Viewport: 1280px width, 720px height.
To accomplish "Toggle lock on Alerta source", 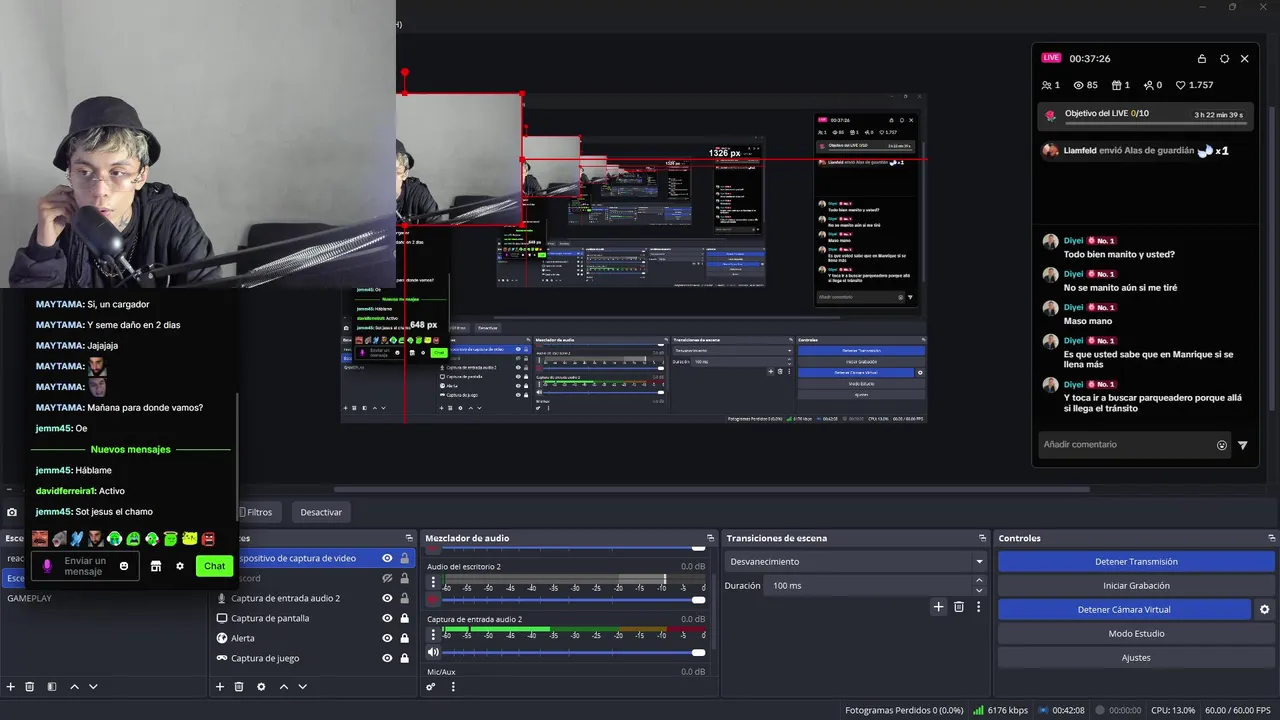I will [x=404, y=638].
